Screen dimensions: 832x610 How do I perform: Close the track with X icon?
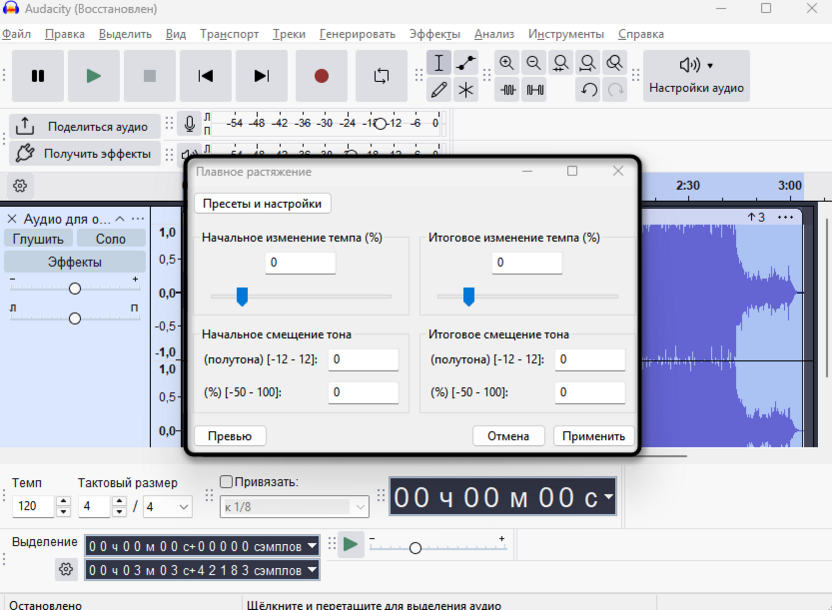[x=12, y=219]
